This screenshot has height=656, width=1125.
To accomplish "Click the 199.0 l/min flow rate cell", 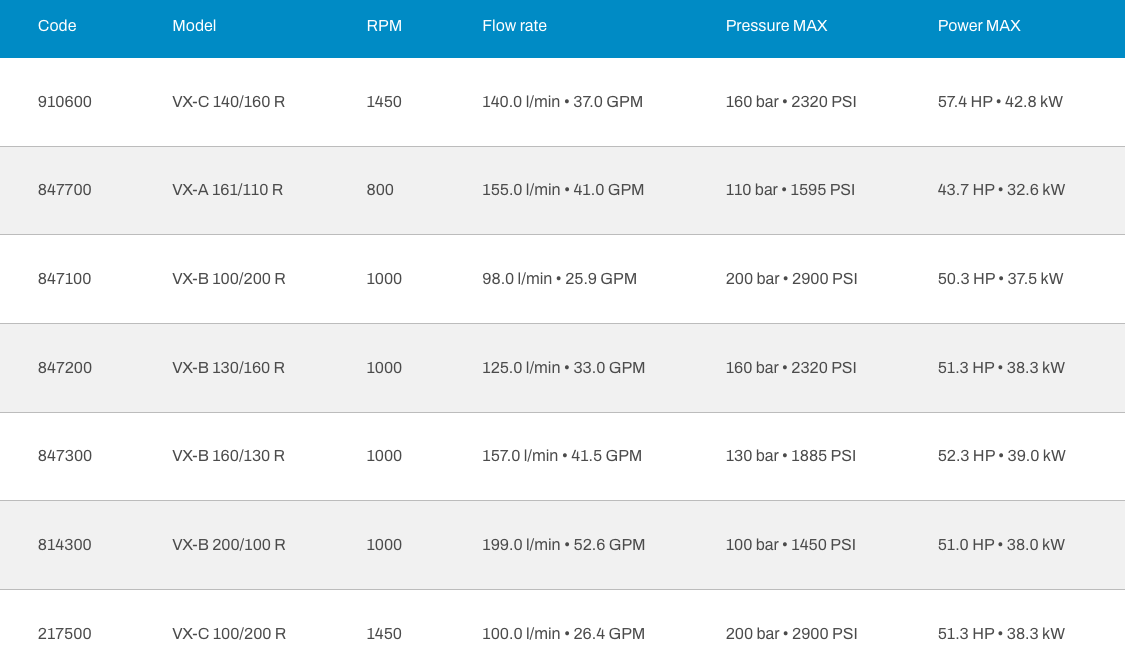I will tap(563, 545).
